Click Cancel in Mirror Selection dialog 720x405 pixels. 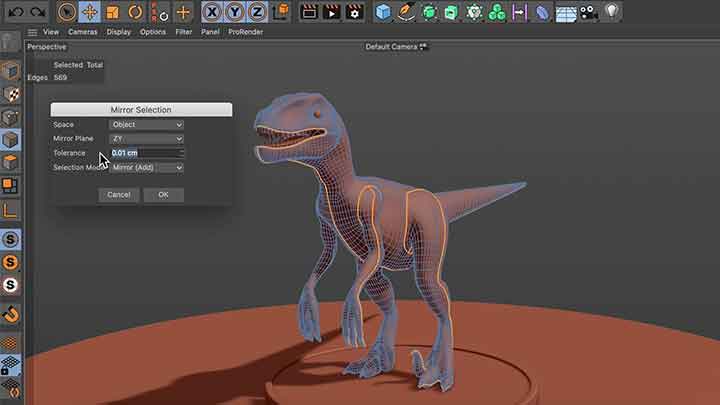tap(118, 195)
